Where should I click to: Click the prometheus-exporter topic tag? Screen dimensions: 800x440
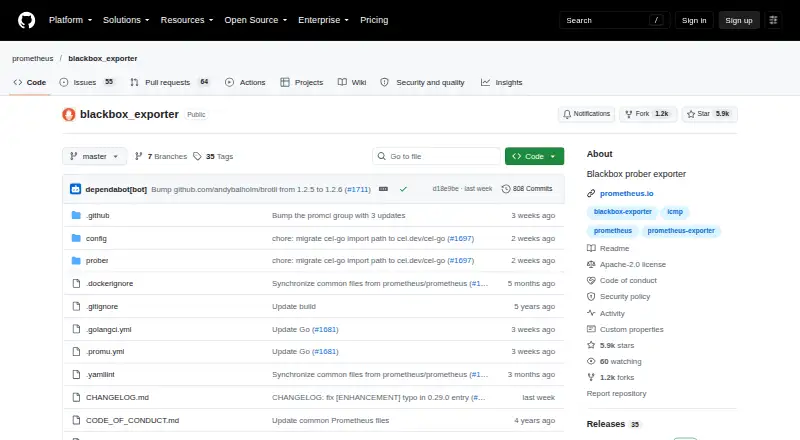coord(681,231)
